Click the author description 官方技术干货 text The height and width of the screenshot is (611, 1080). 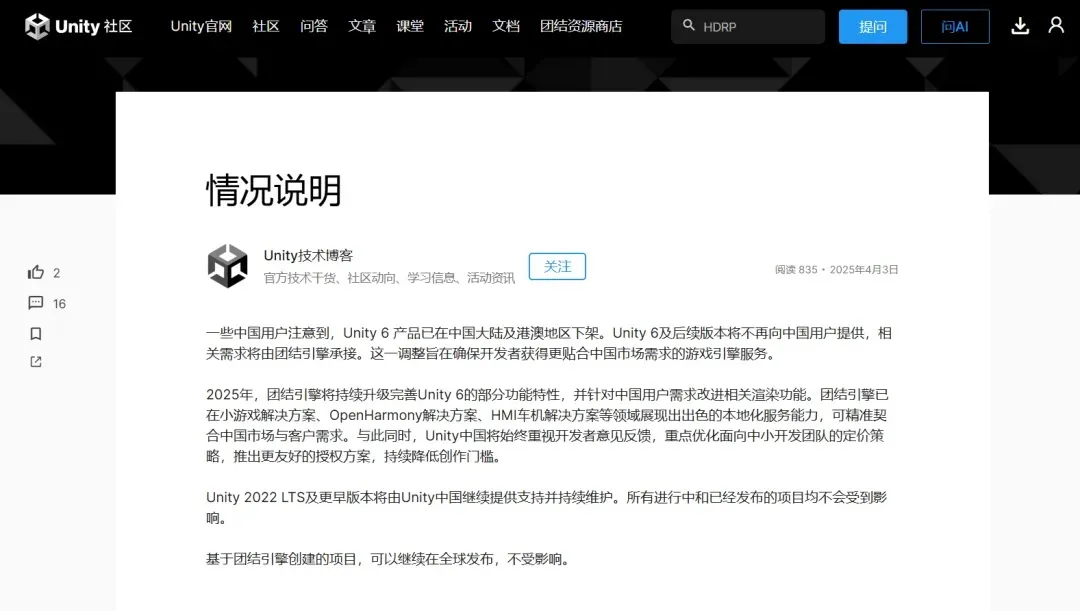click(x=389, y=278)
